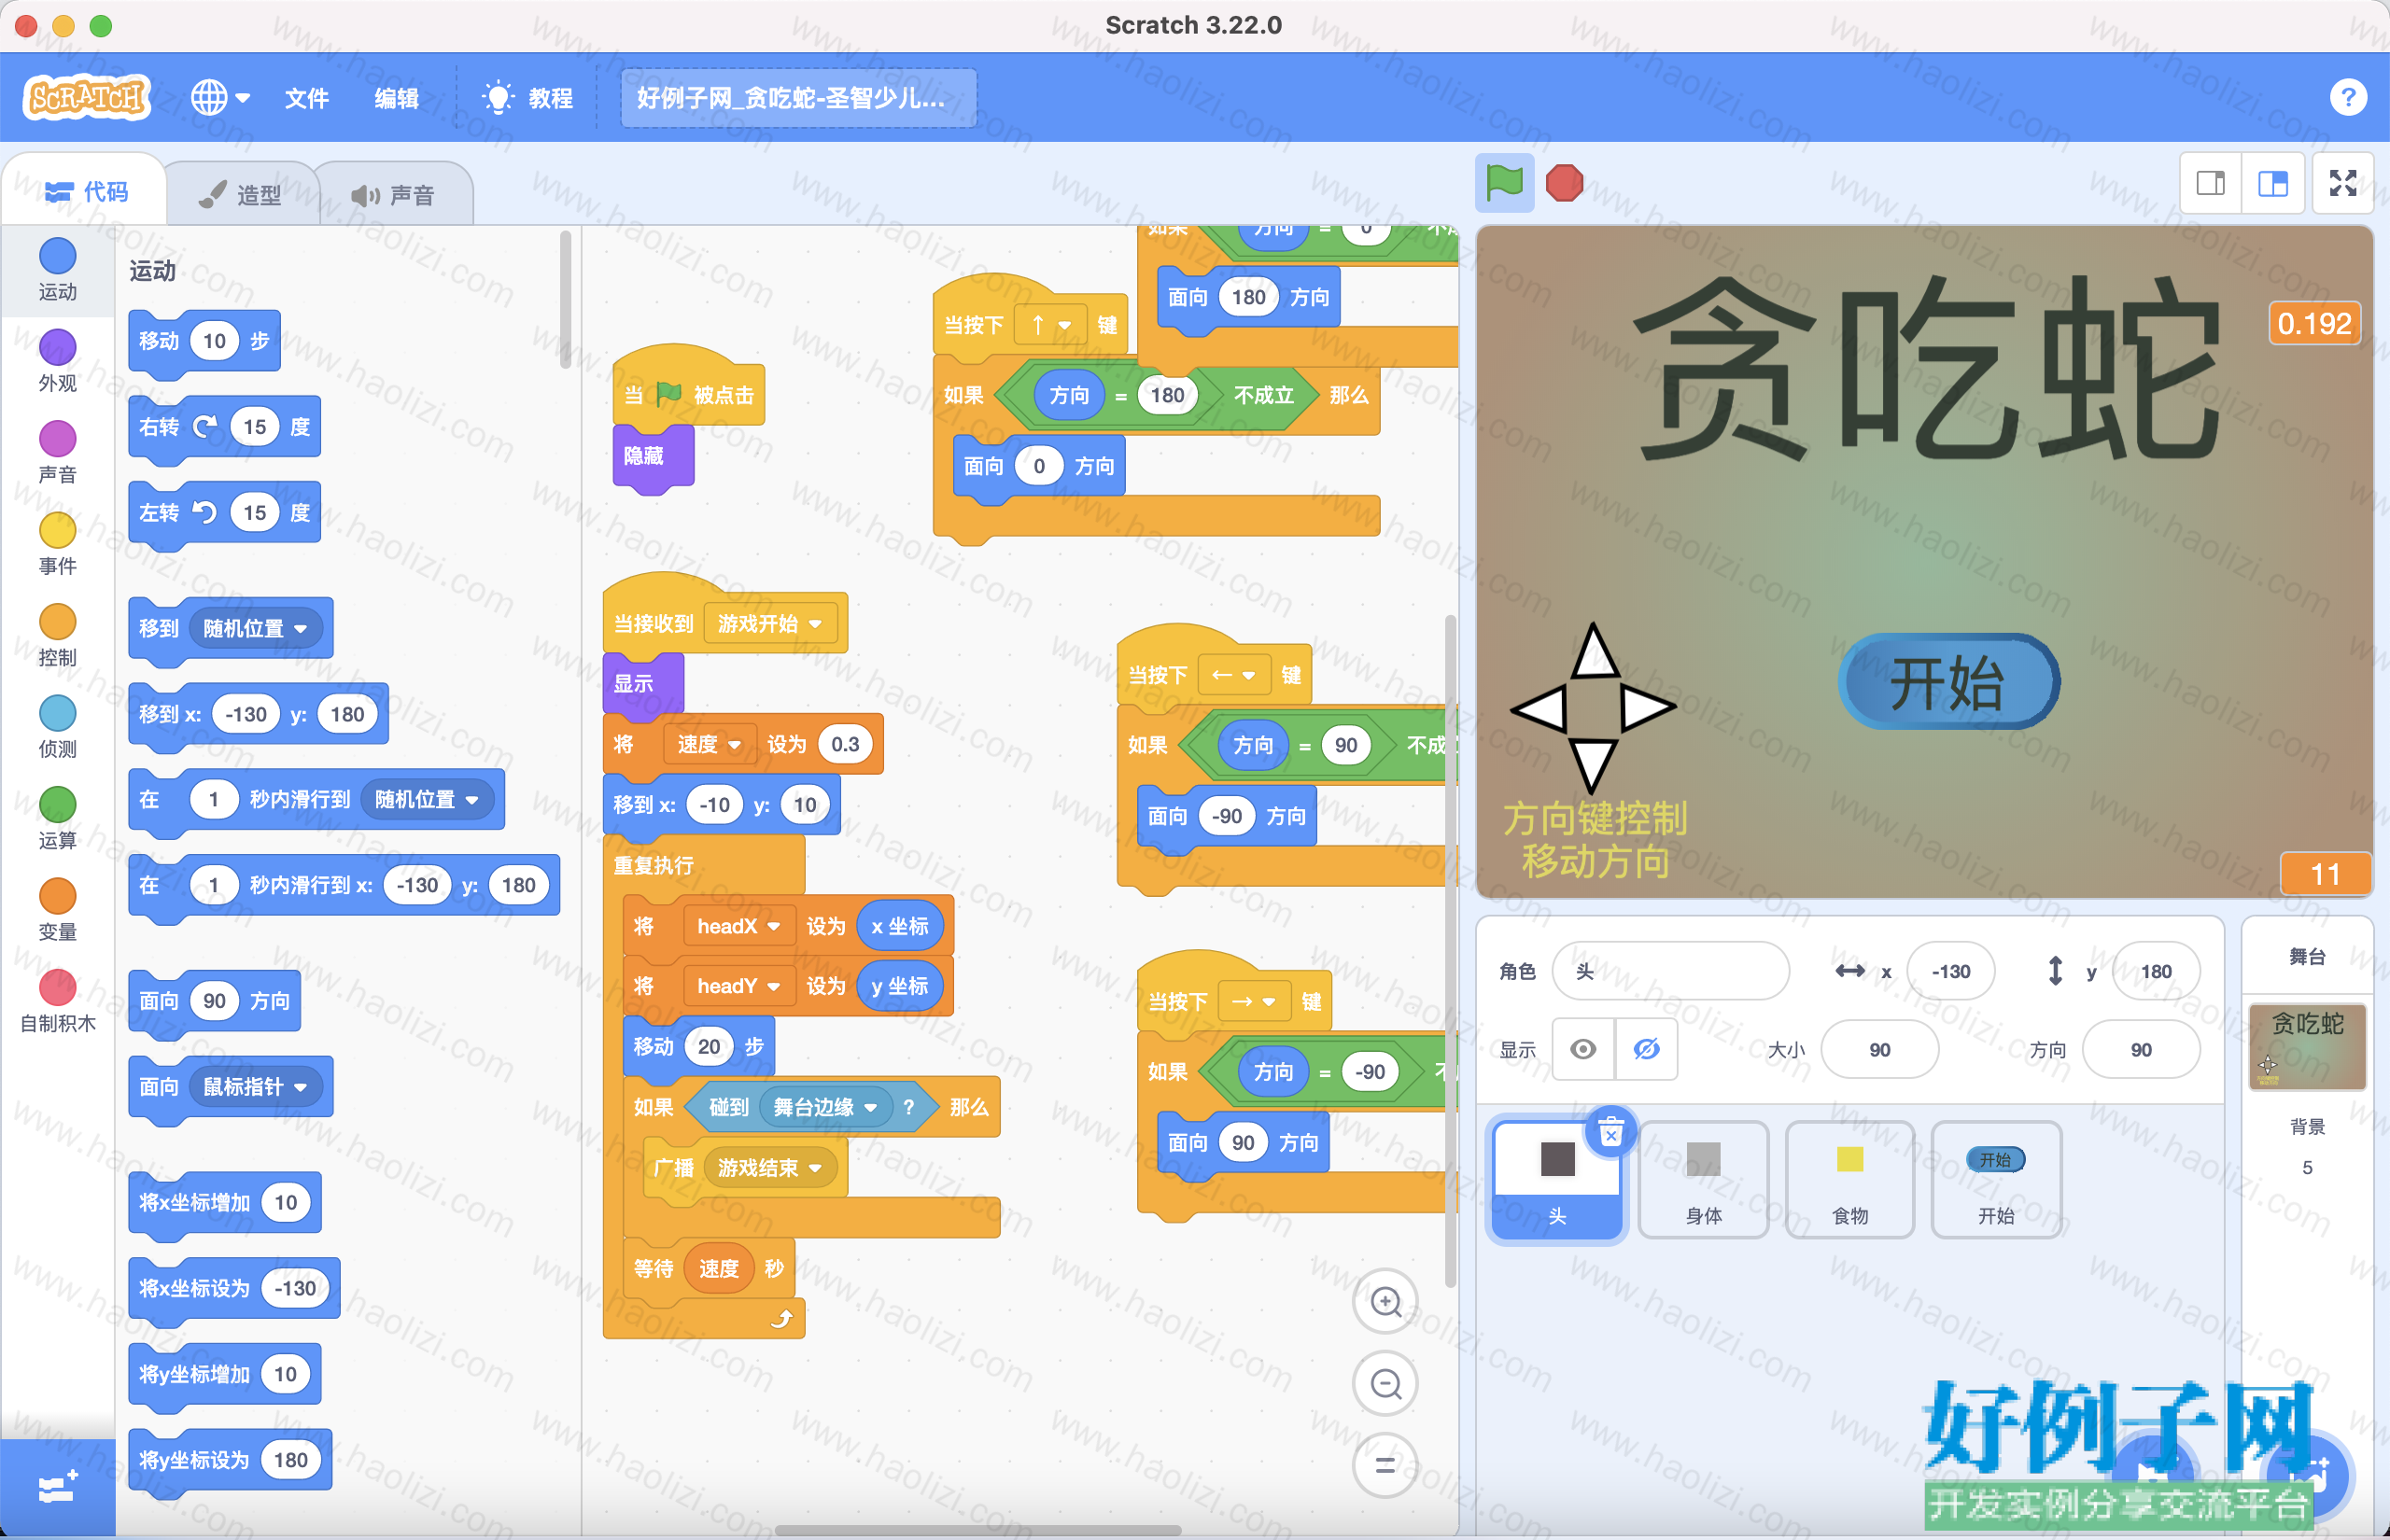
Task: Open help via the question mark icon
Action: 2348,98
